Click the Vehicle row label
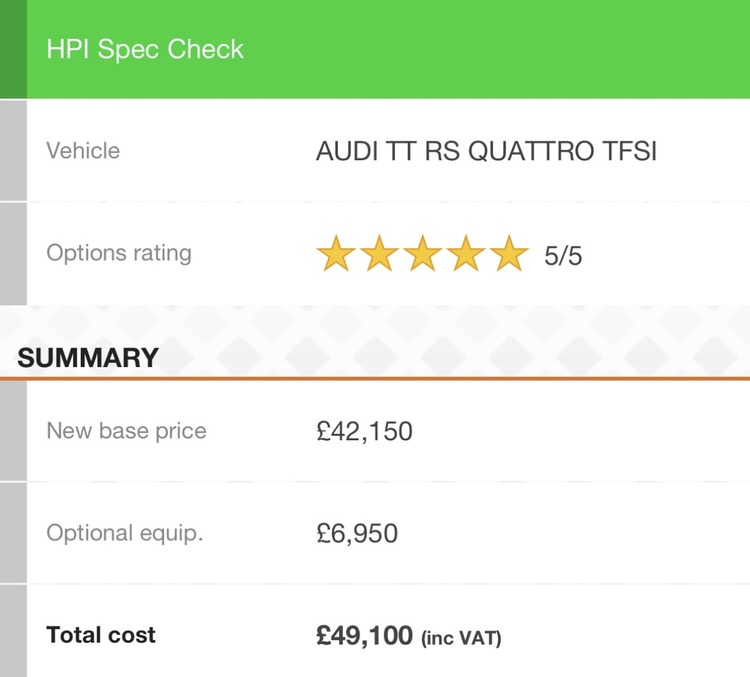Viewport: 750px width, 677px height. click(x=83, y=151)
